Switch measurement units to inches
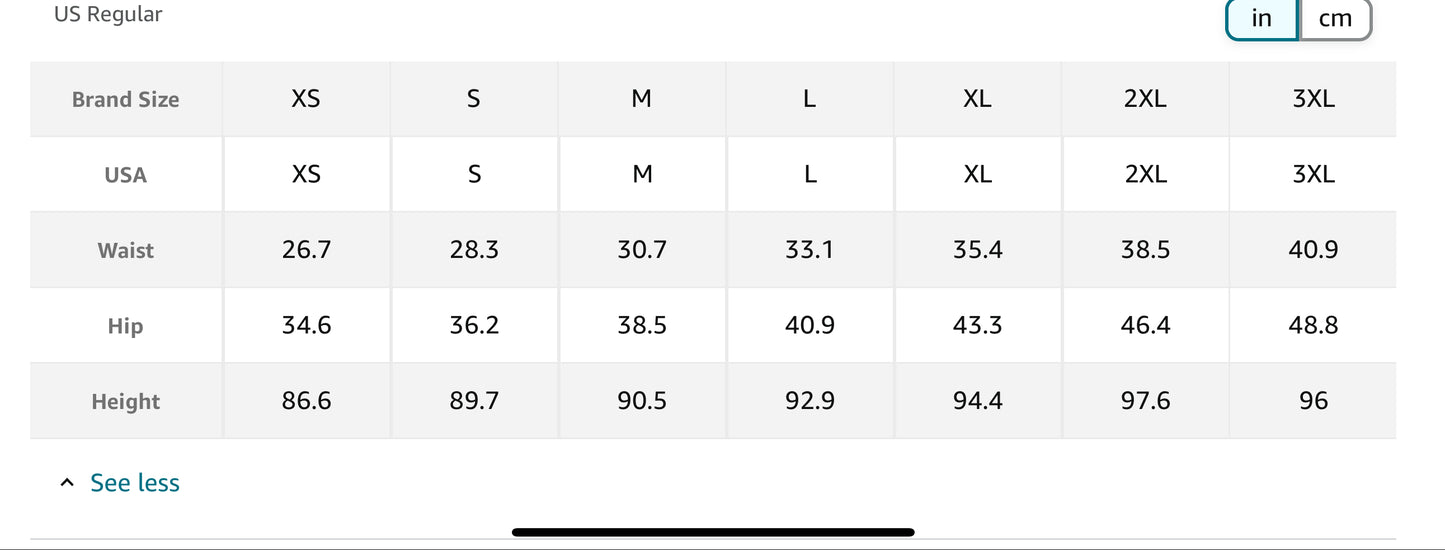 pyautogui.click(x=1261, y=19)
